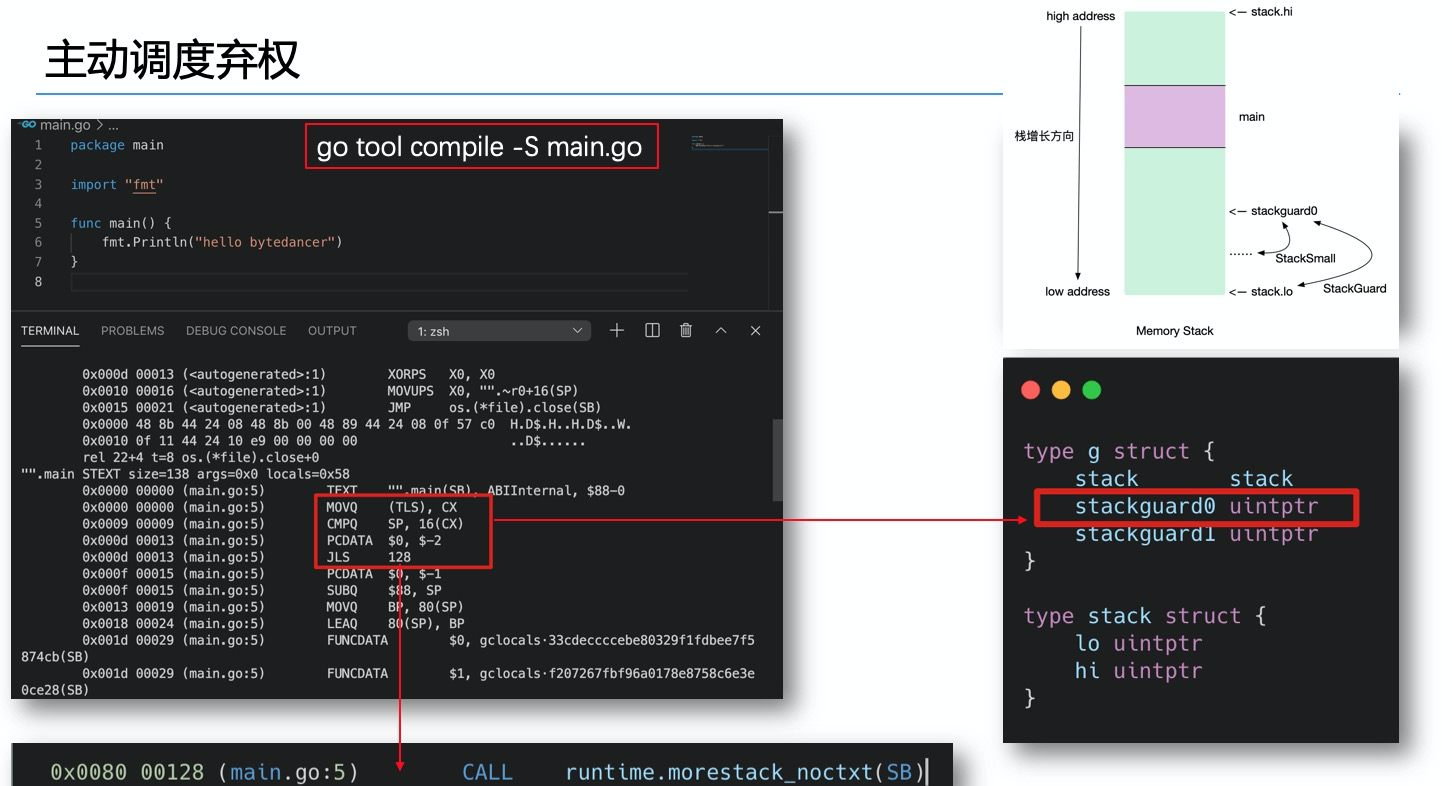1452x786 pixels.
Task: Click the fmt.Println("hello bytedancer") line
Action: pos(222,242)
